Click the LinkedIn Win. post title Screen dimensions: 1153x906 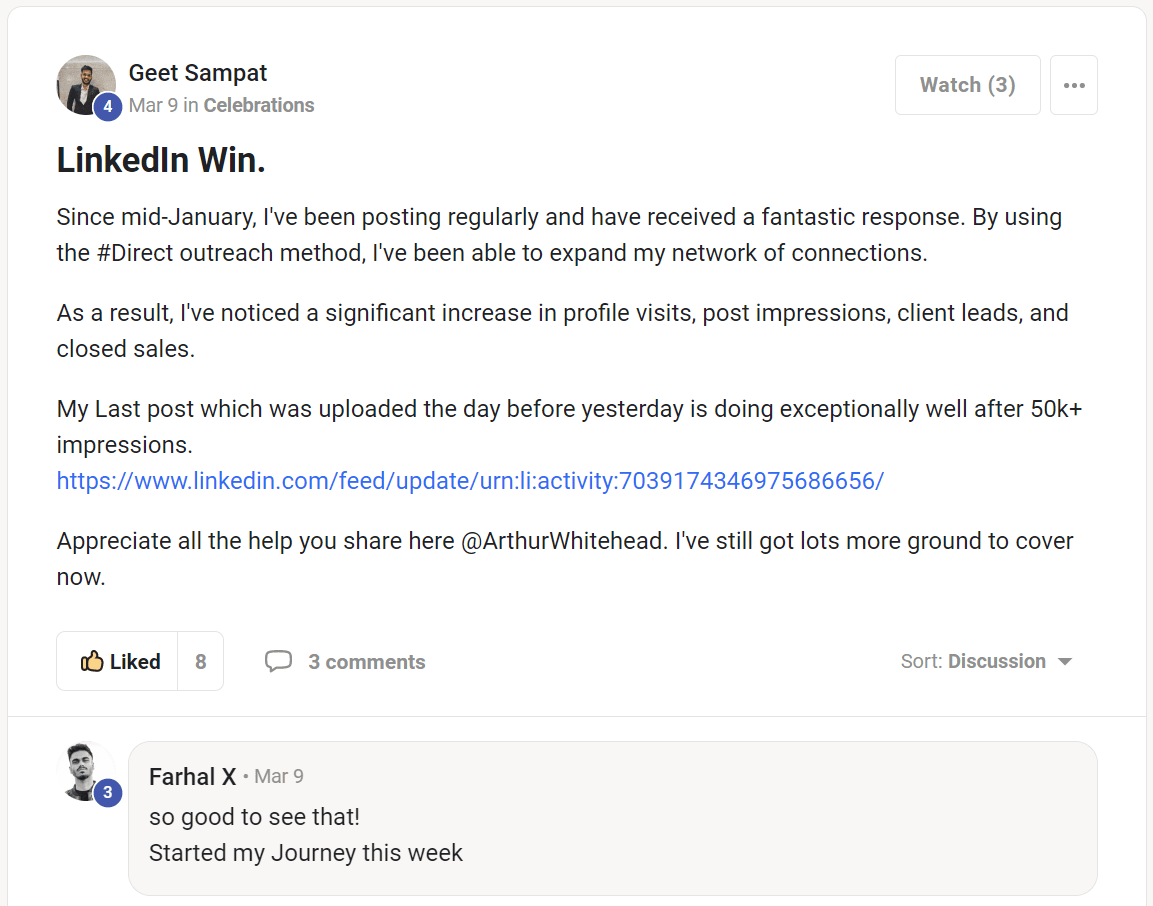pos(161,160)
